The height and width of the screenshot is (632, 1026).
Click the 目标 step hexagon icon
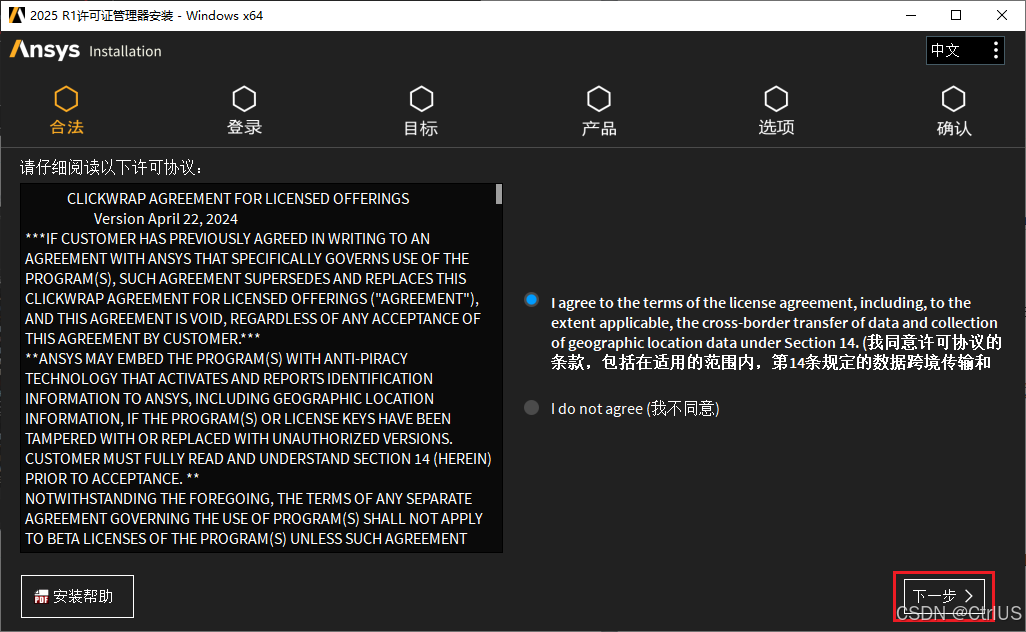[421, 99]
